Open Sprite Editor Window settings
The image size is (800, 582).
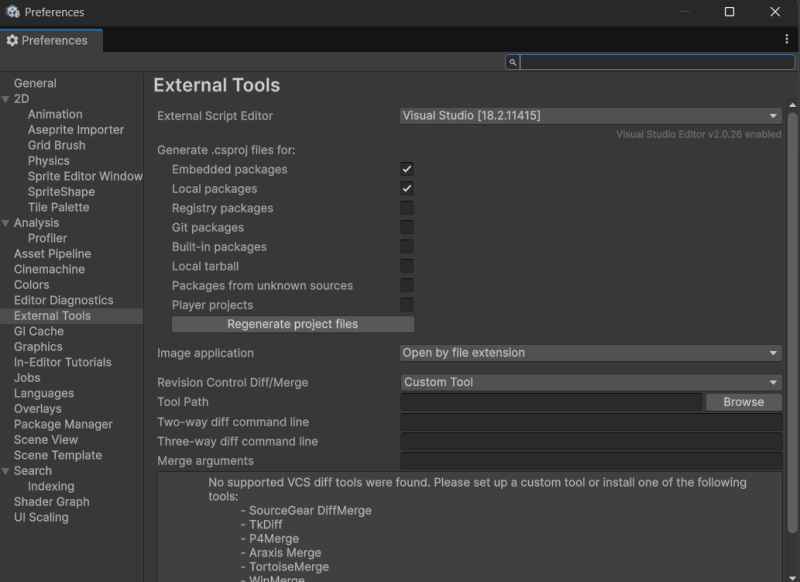[x=85, y=176]
